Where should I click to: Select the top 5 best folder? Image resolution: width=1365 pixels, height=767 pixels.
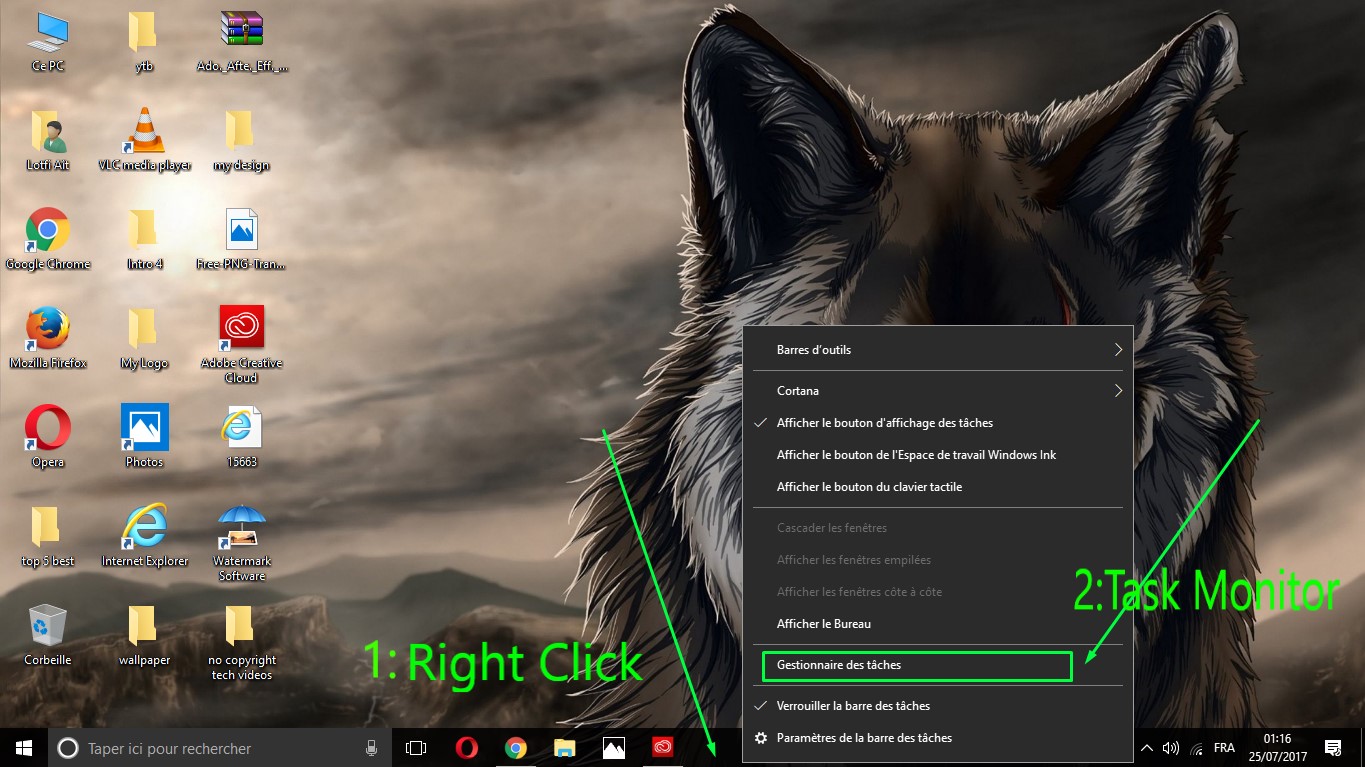pos(47,535)
